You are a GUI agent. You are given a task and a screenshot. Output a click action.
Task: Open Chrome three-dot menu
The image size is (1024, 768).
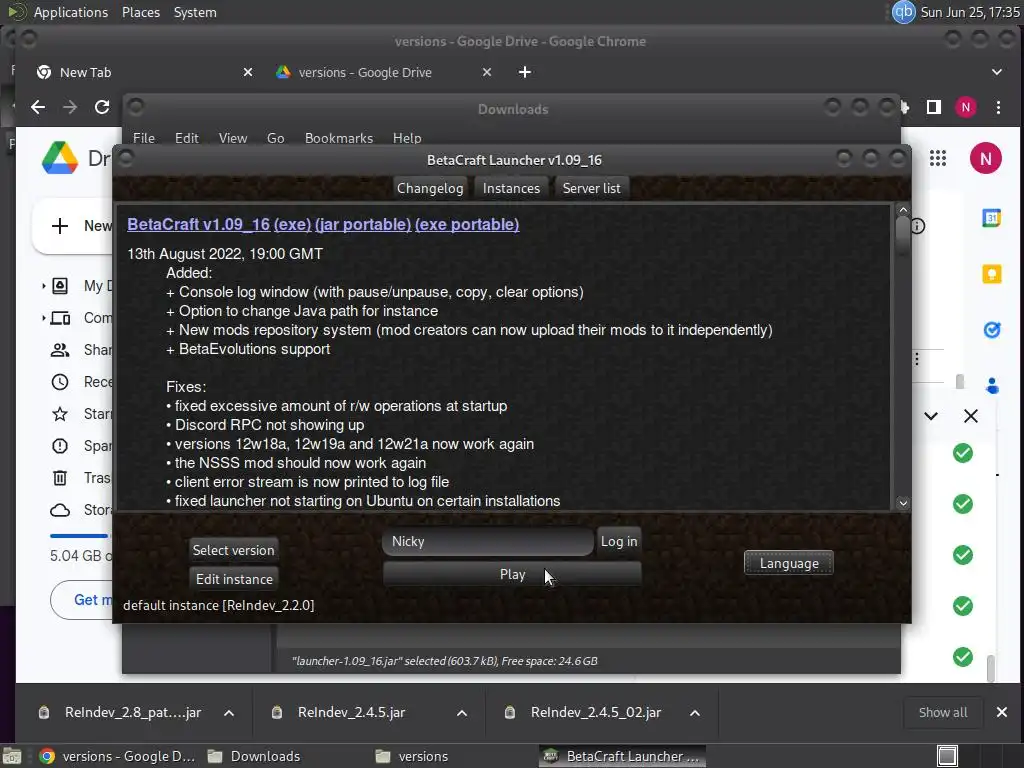[998, 107]
